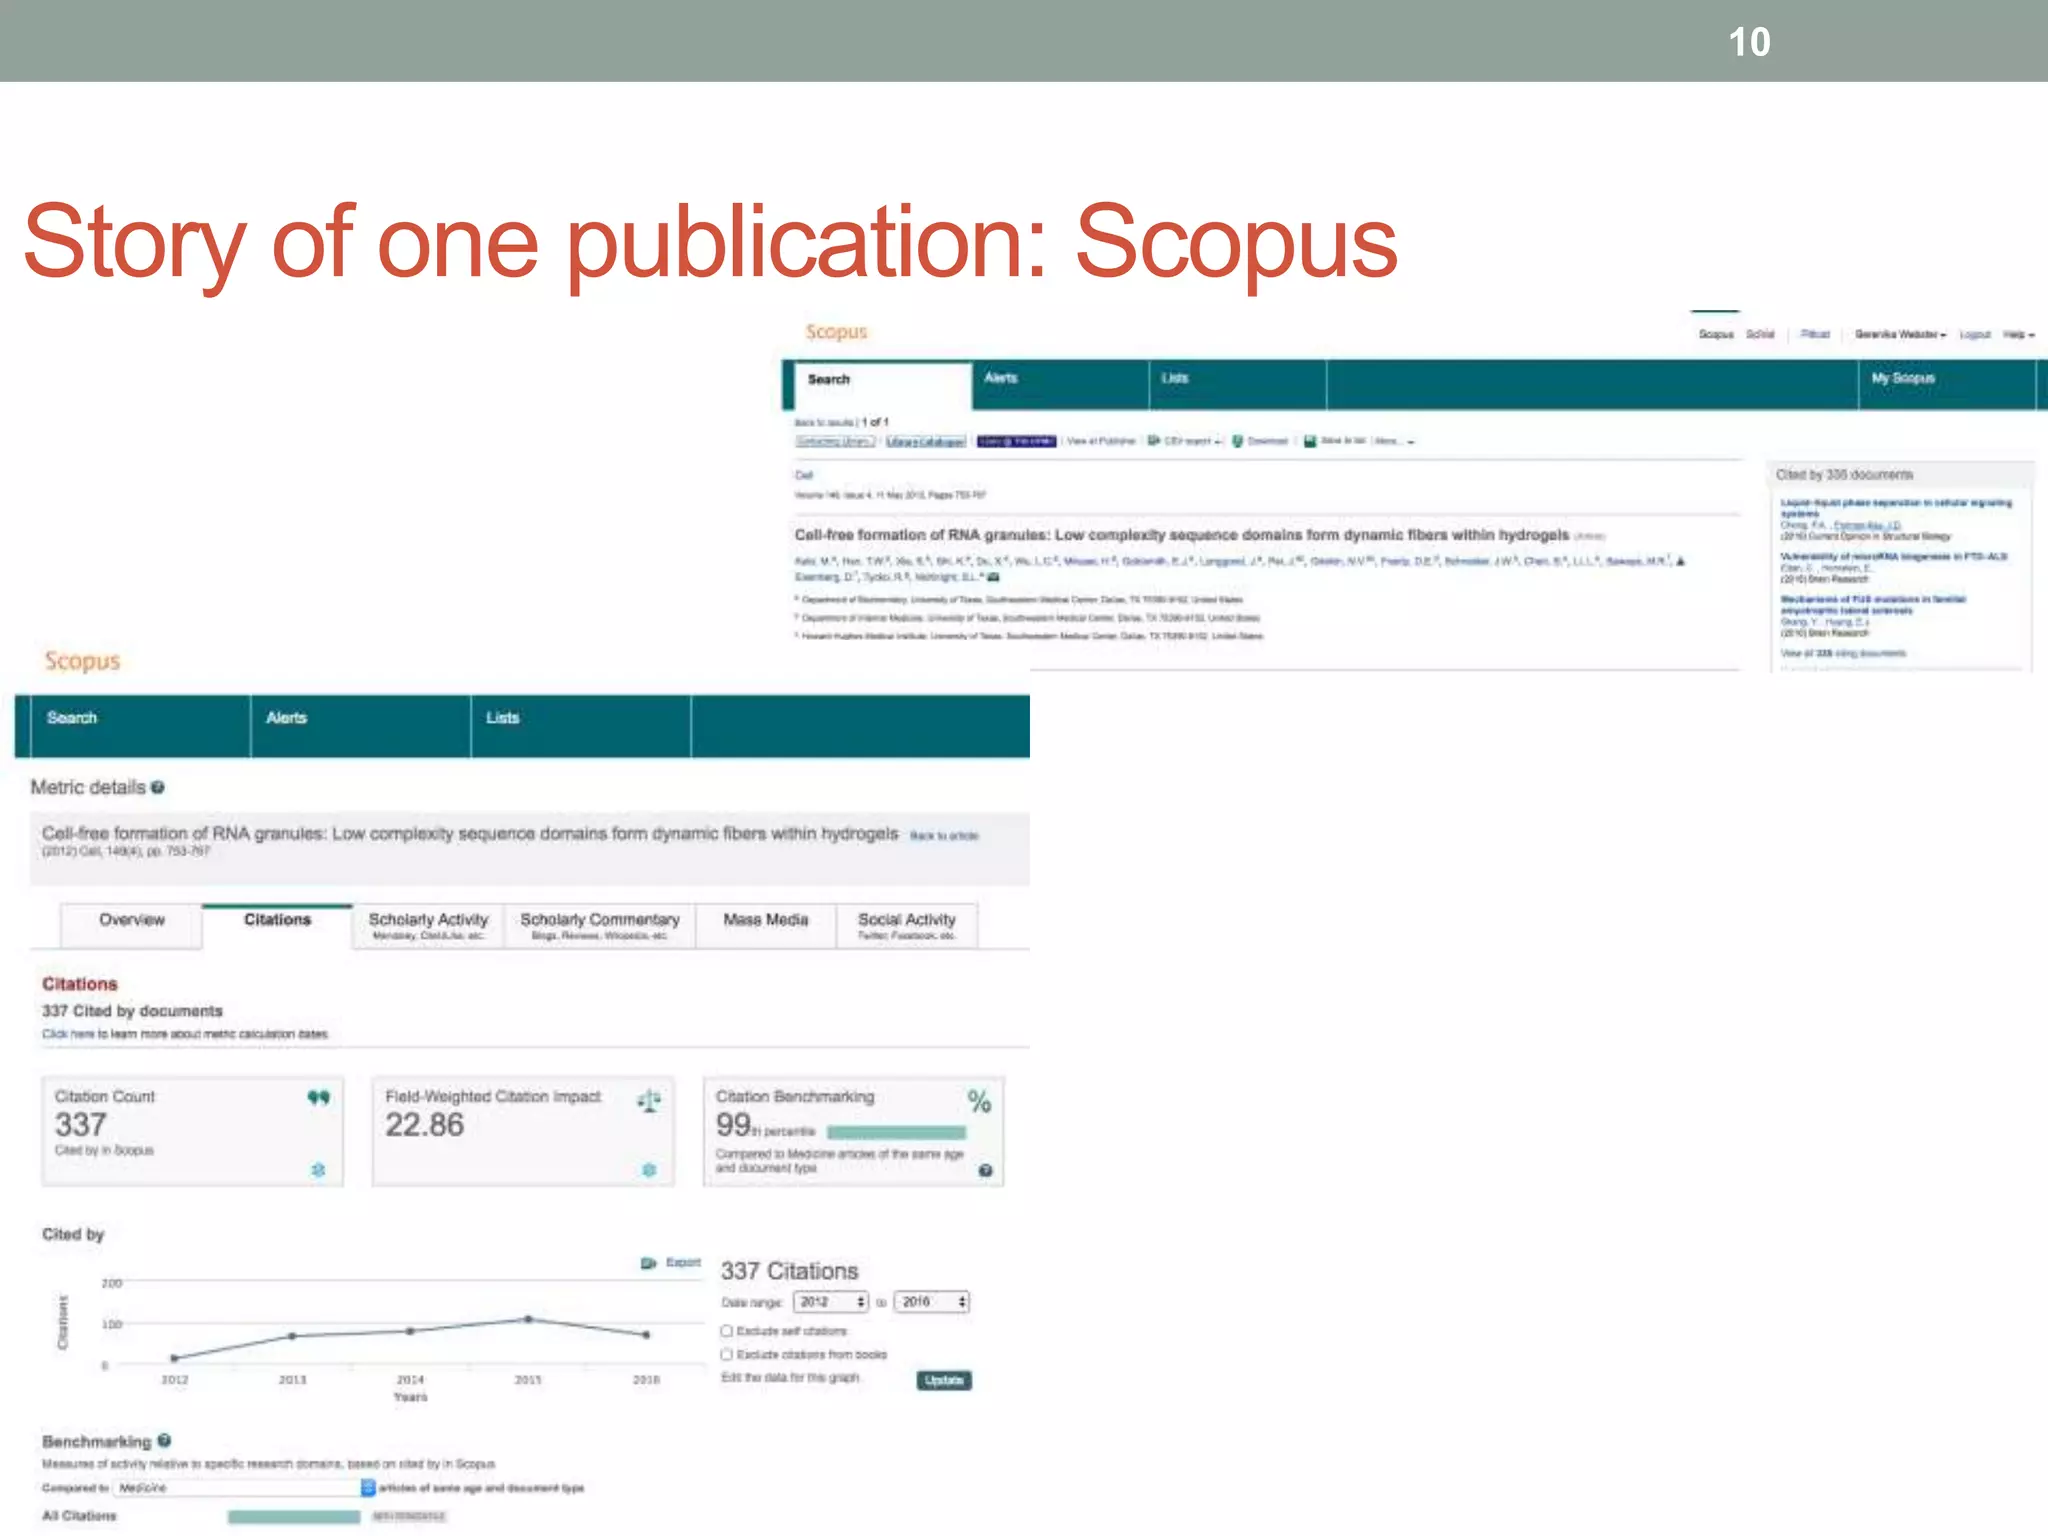Viewport: 2048px width, 1536px height.
Task: Click the CSV export icon in article toolbar
Action: click(1153, 441)
